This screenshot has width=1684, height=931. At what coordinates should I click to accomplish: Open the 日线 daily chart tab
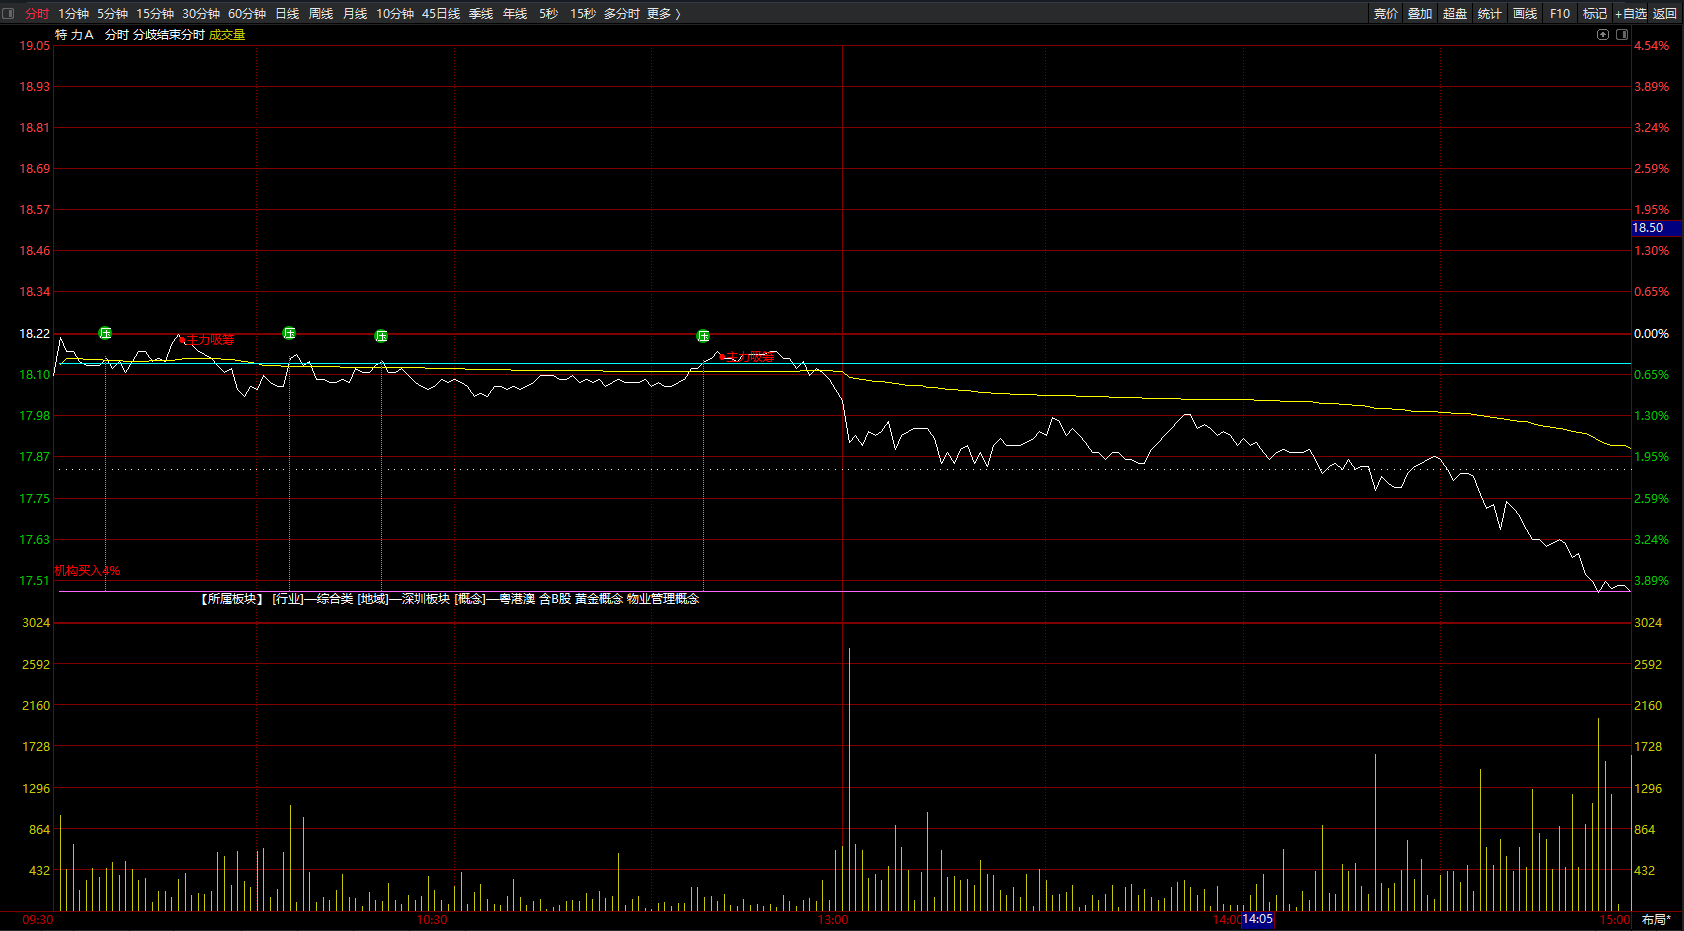(x=287, y=13)
